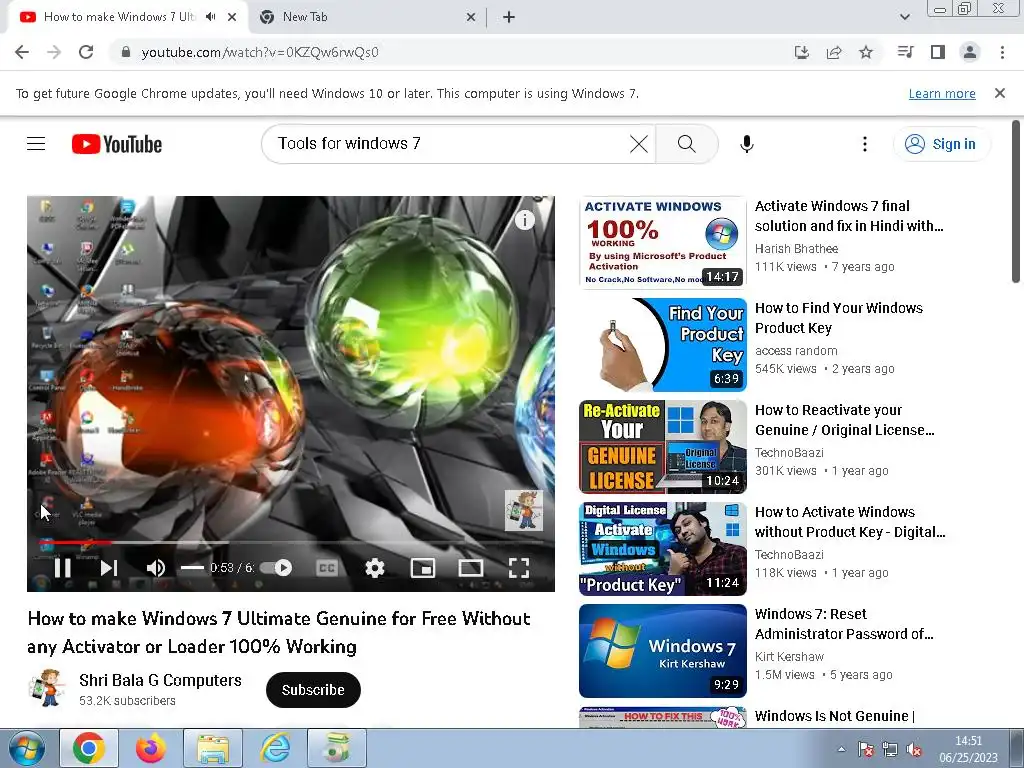Viewport: 1024px width, 768px height.
Task: Open the muted volume tray icon
Action: (x=914, y=750)
